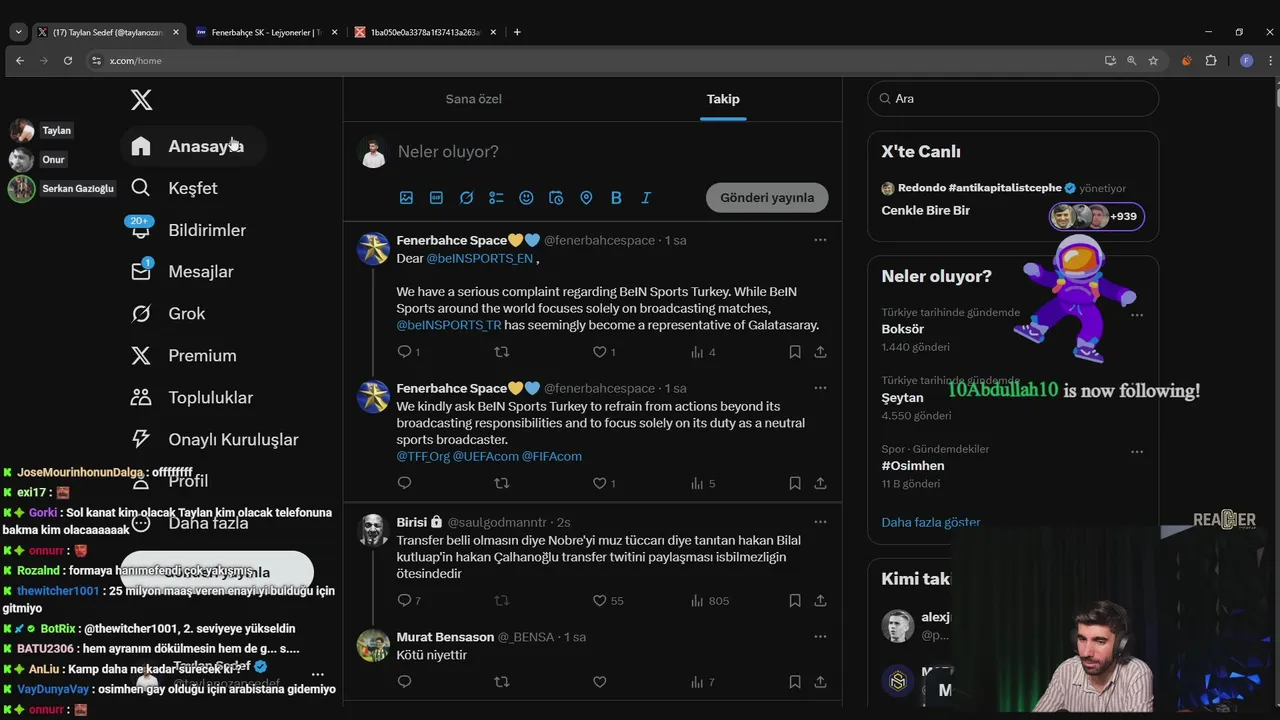This screenshot has height=720, width=1280.
Task: Like the Birisi post with 55 likes
Action: 600,601
